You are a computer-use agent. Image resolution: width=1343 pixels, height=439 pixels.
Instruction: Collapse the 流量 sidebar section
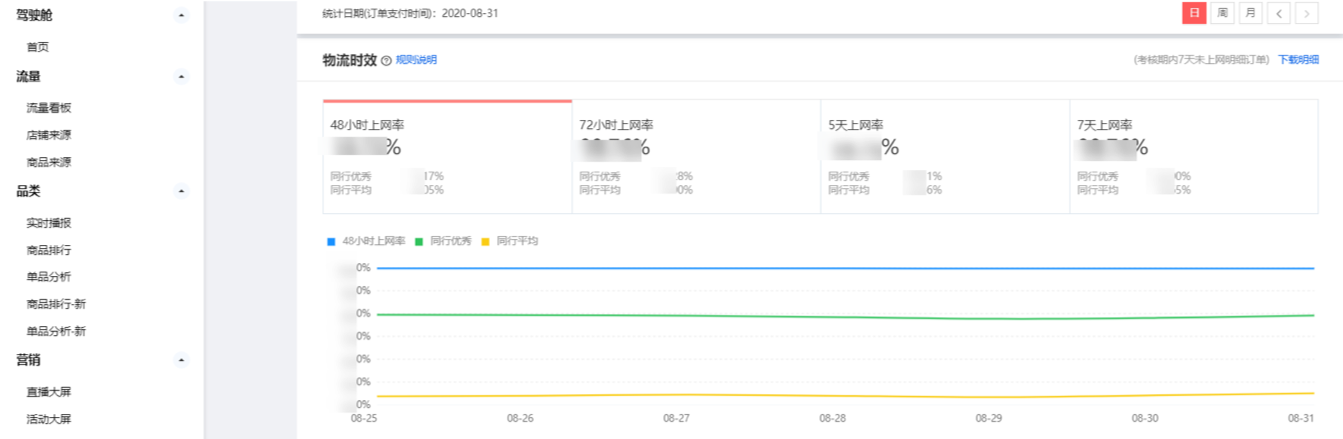pyautogui.click(x=181, y=76)
